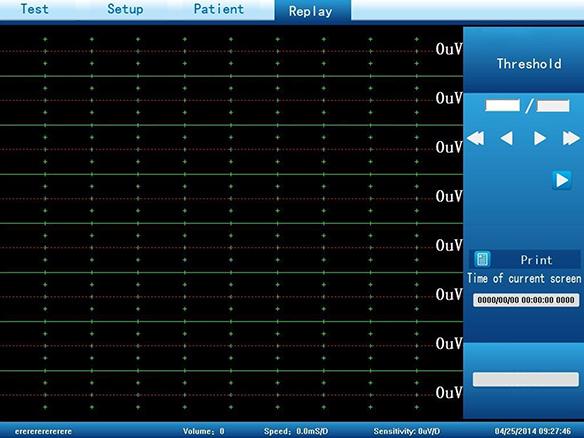The image size is (584, 438).
Task: Select the Replay tab
Action: (310, 11)
